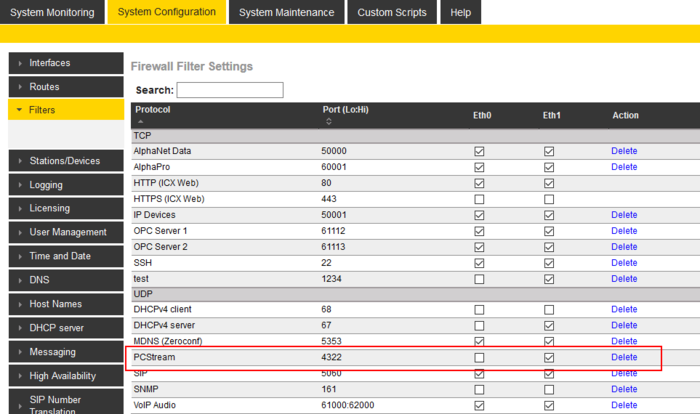The width and height of the screenshot is (700, 414).
Task: Check Eth0 box for PCStream row
Action: 479,357
